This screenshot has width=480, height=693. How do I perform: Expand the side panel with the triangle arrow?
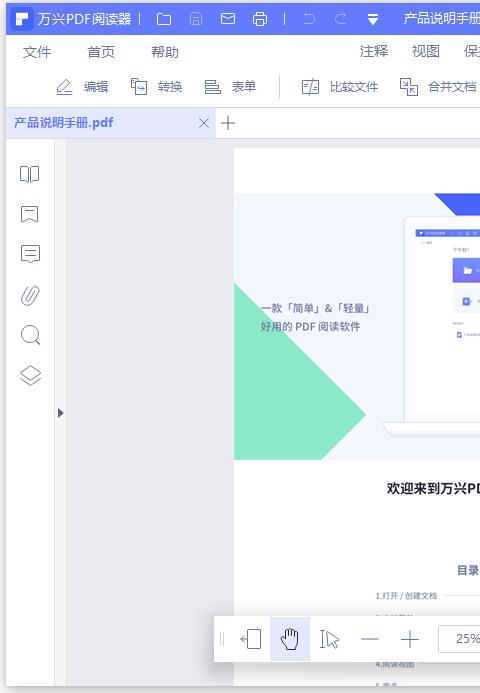[x=61, y=413]
